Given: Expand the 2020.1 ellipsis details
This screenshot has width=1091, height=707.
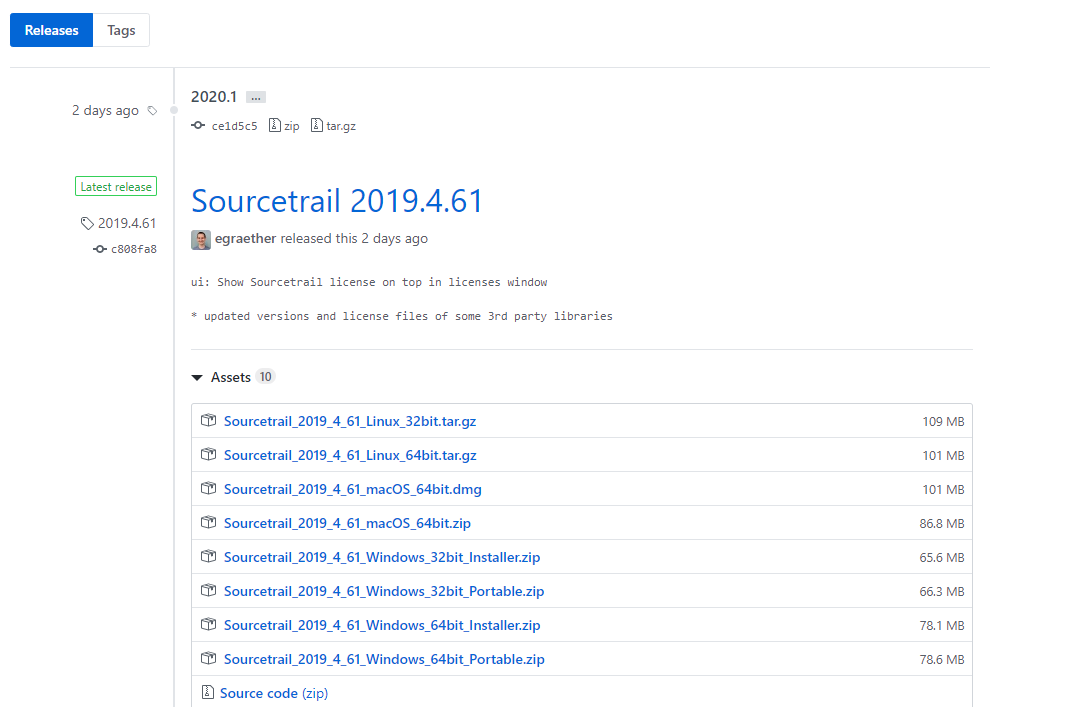Looking at the screenshot, I should (256, 97).
